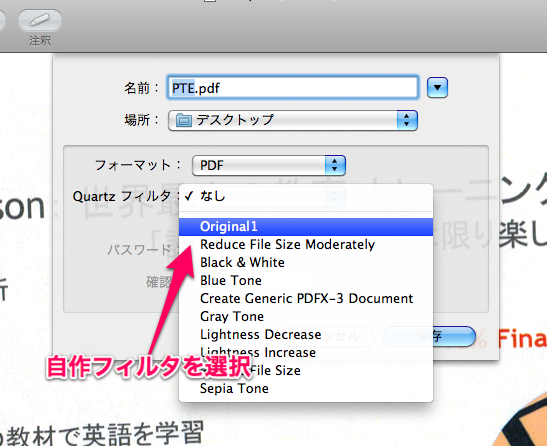This screenshot has height=446, width=547.
Task: Open the PDF format dropdown
Action: [269, 165]
